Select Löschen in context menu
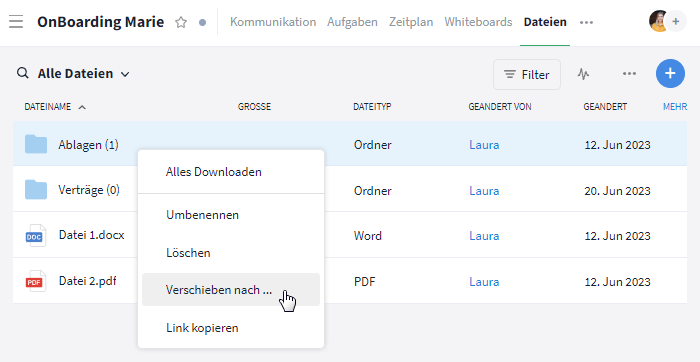 click(x=188, y=253)
